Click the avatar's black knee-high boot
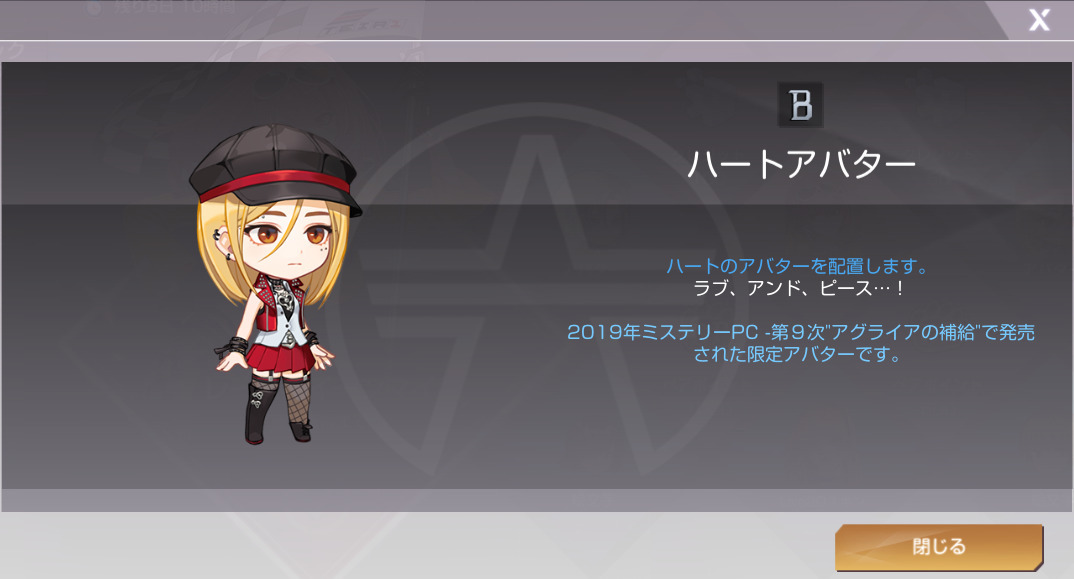 coord(260,411)
